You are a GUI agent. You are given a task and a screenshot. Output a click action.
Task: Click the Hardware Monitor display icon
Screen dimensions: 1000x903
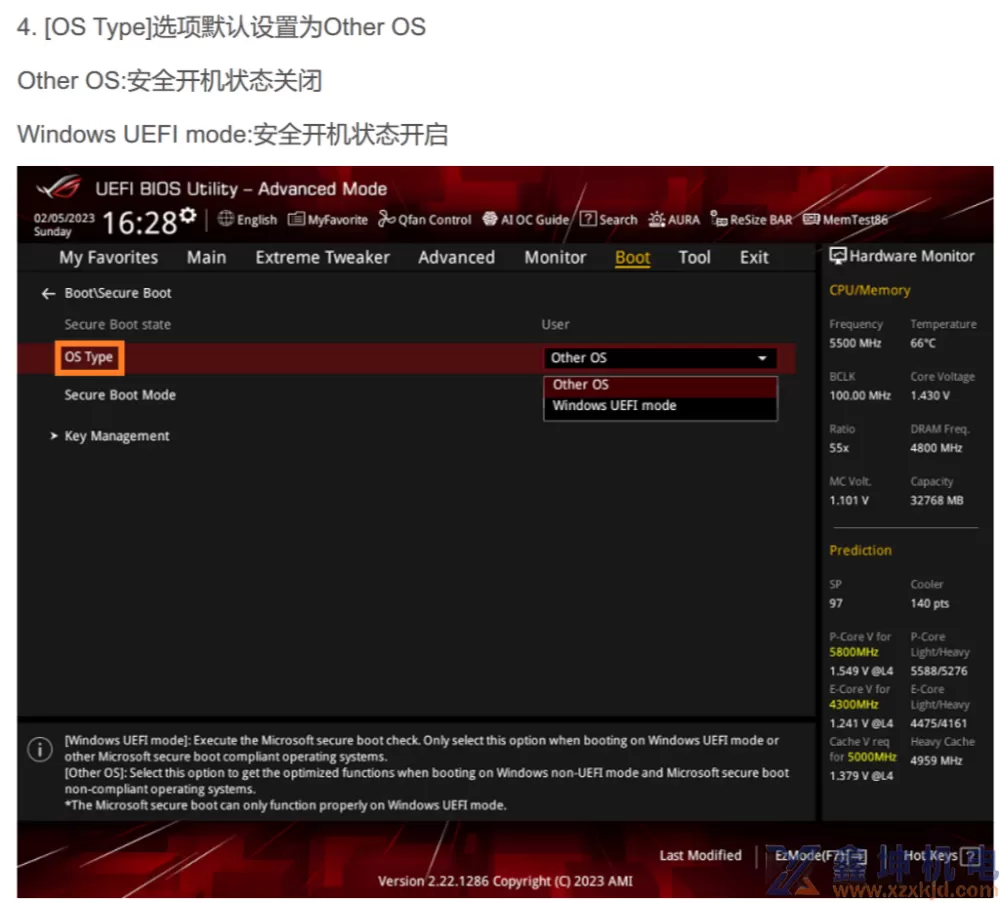tap(837, 256)
